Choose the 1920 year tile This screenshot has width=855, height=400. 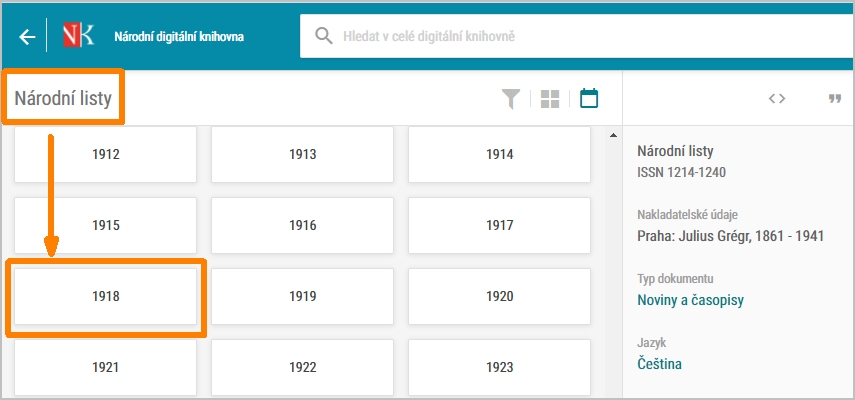(x=499, y=296)
